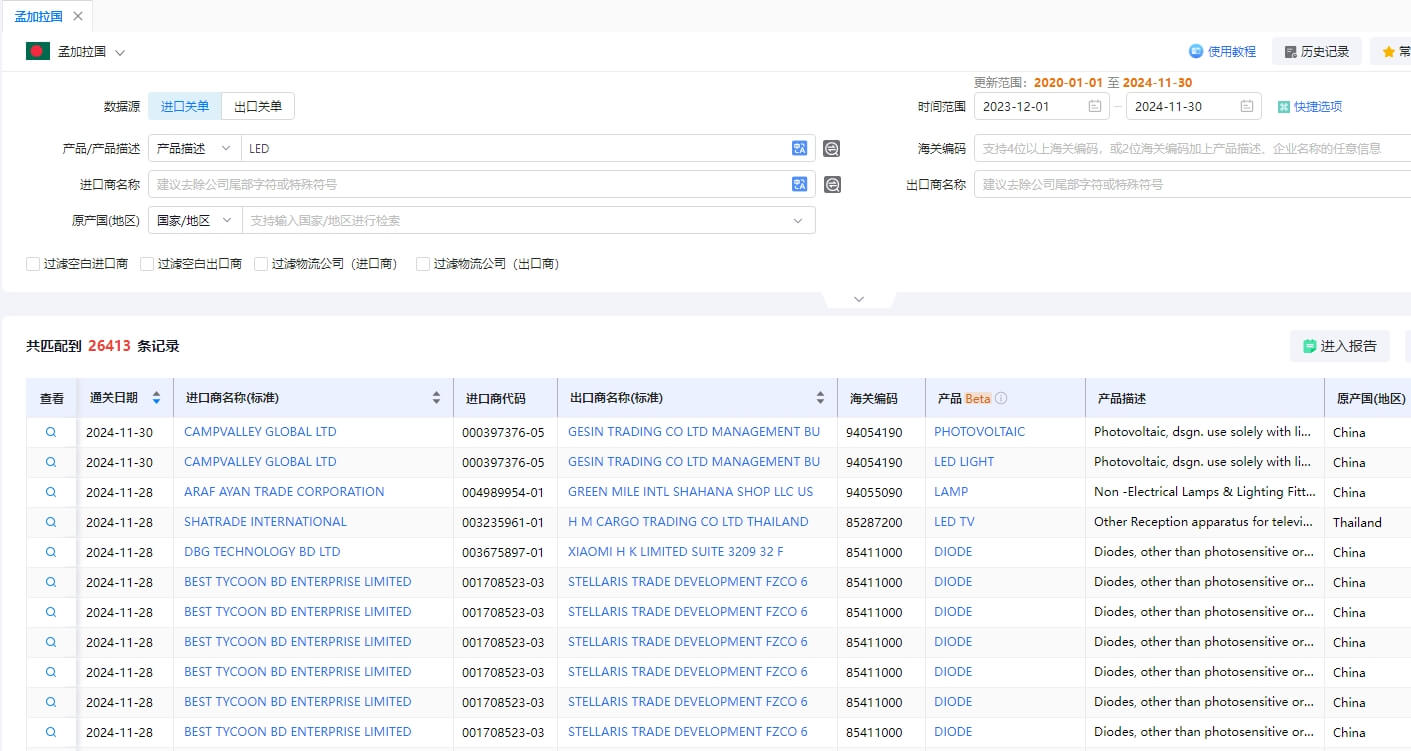The width and height of the screenshot is (1411, 751).
Task: Open batch input icon beside LED field
Action: pos(831,148)
